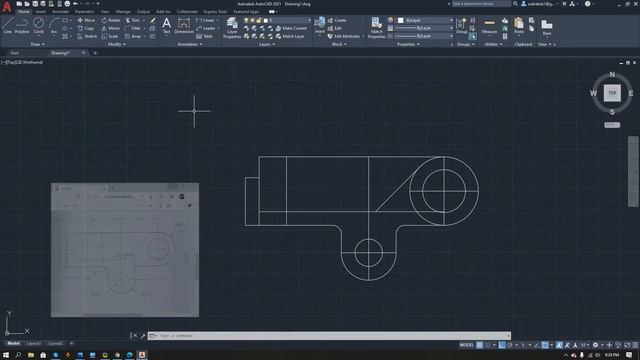Open the Annotate ribbon tab

coord(60,12)
